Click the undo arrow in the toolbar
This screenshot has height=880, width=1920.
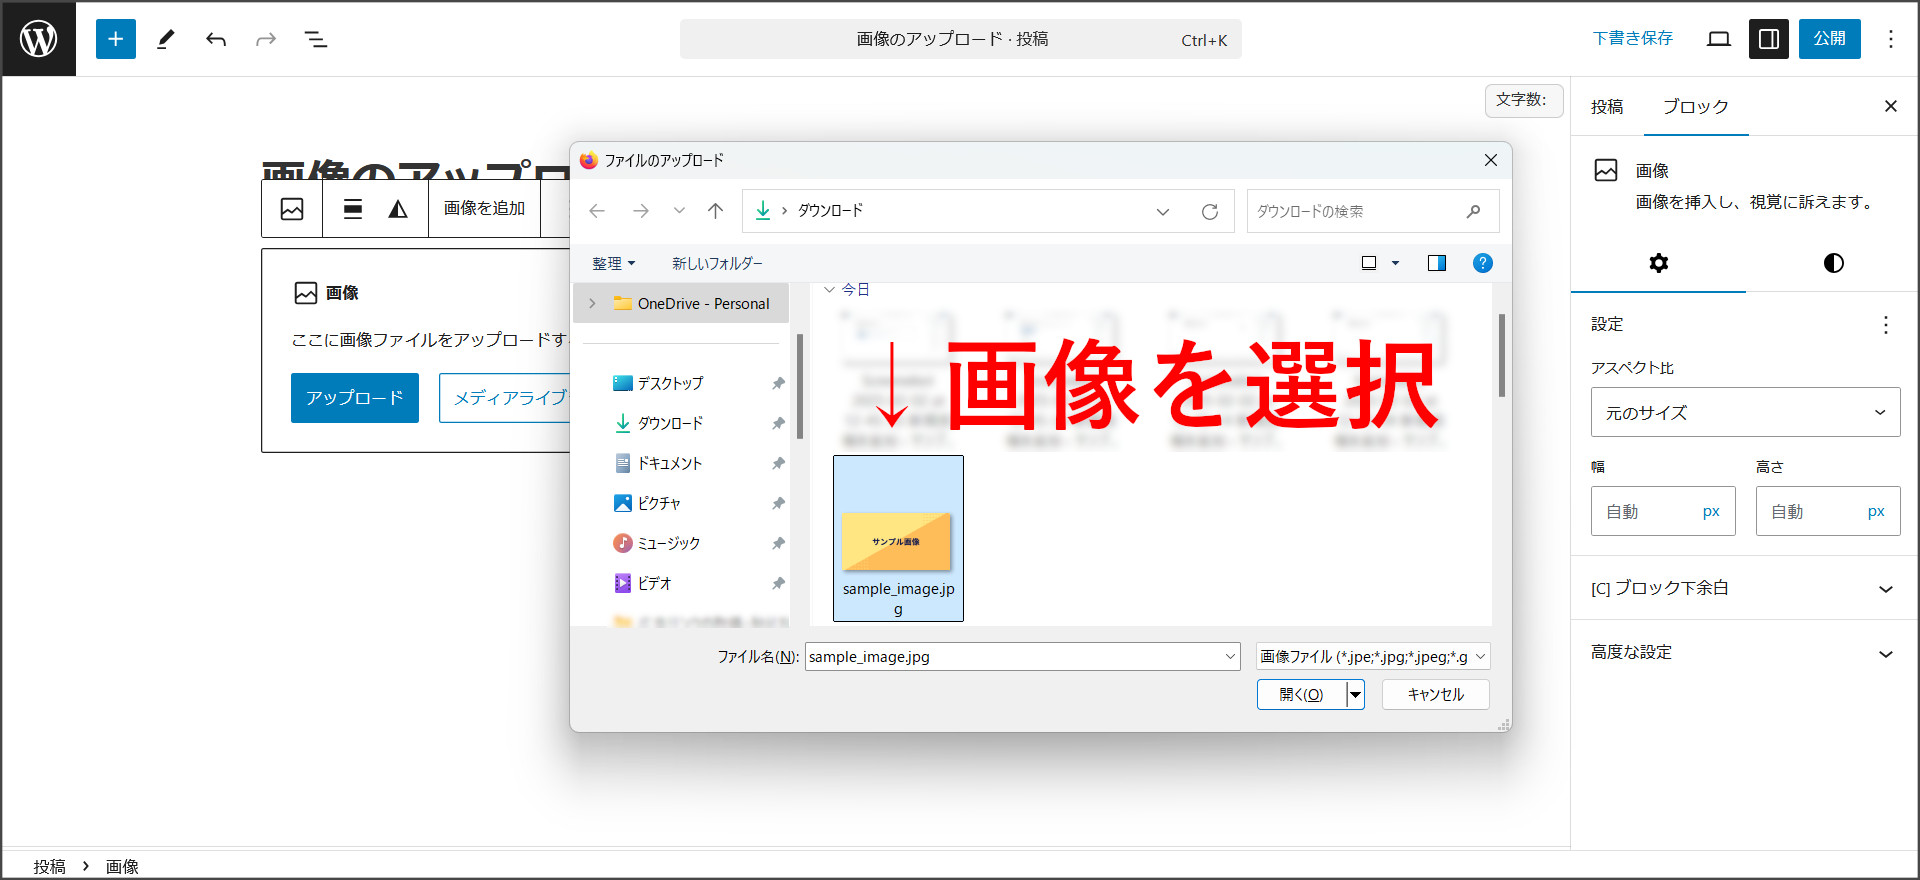216,39
